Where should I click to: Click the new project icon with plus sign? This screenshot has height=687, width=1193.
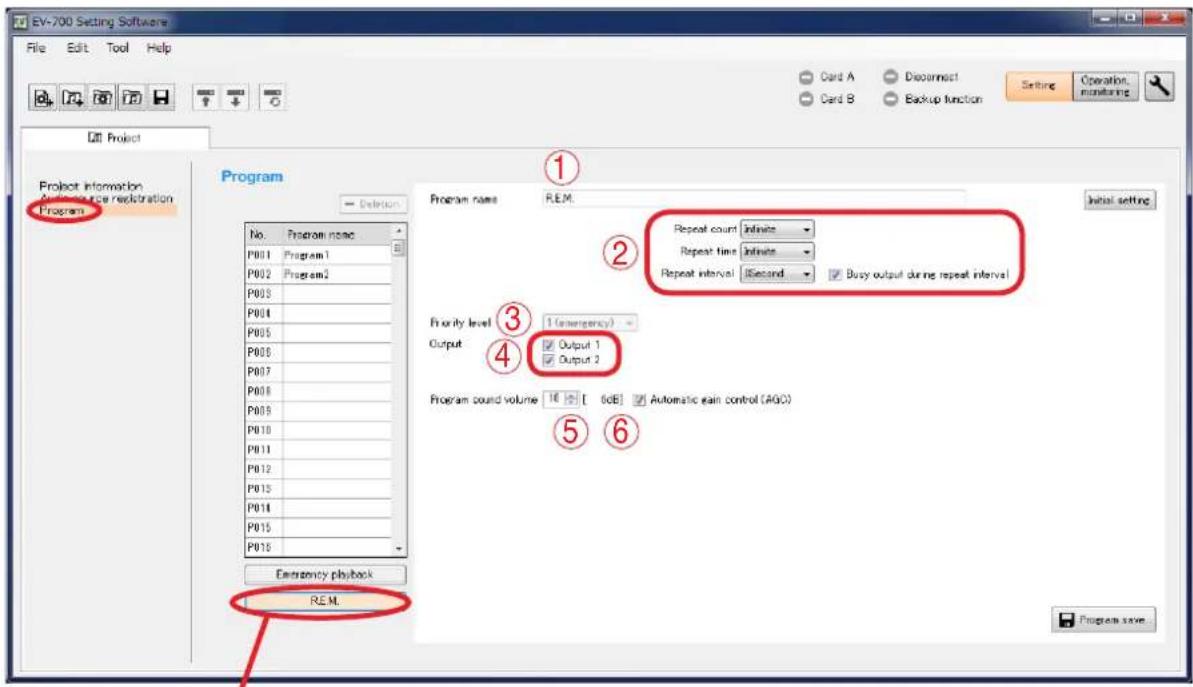click(43, 97)
